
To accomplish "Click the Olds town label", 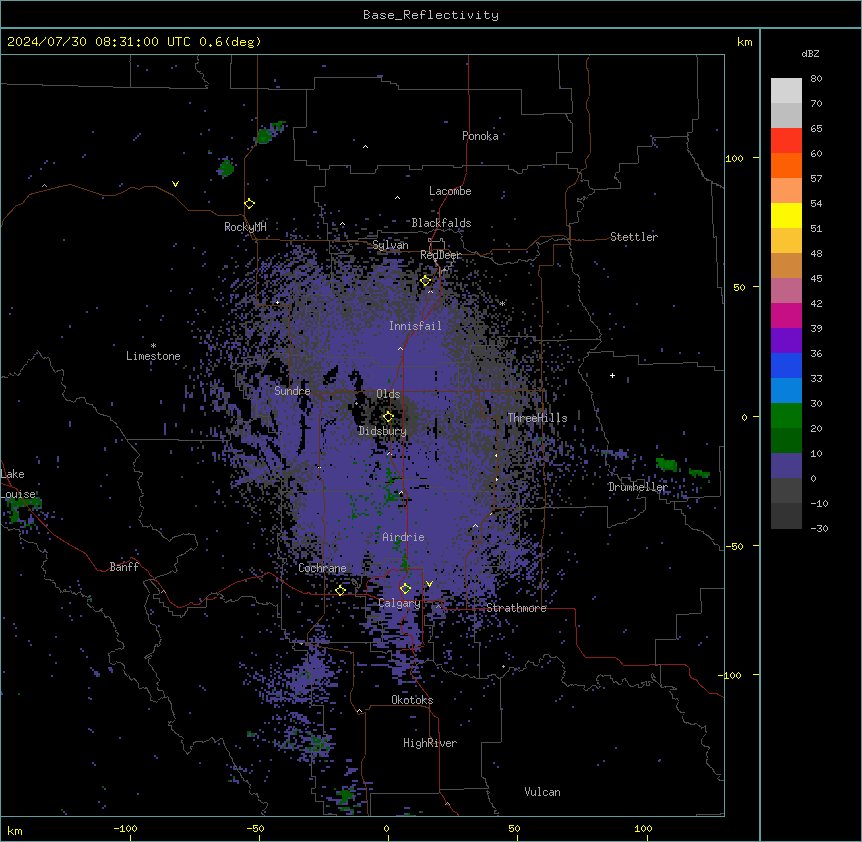I will click(388, 394).
